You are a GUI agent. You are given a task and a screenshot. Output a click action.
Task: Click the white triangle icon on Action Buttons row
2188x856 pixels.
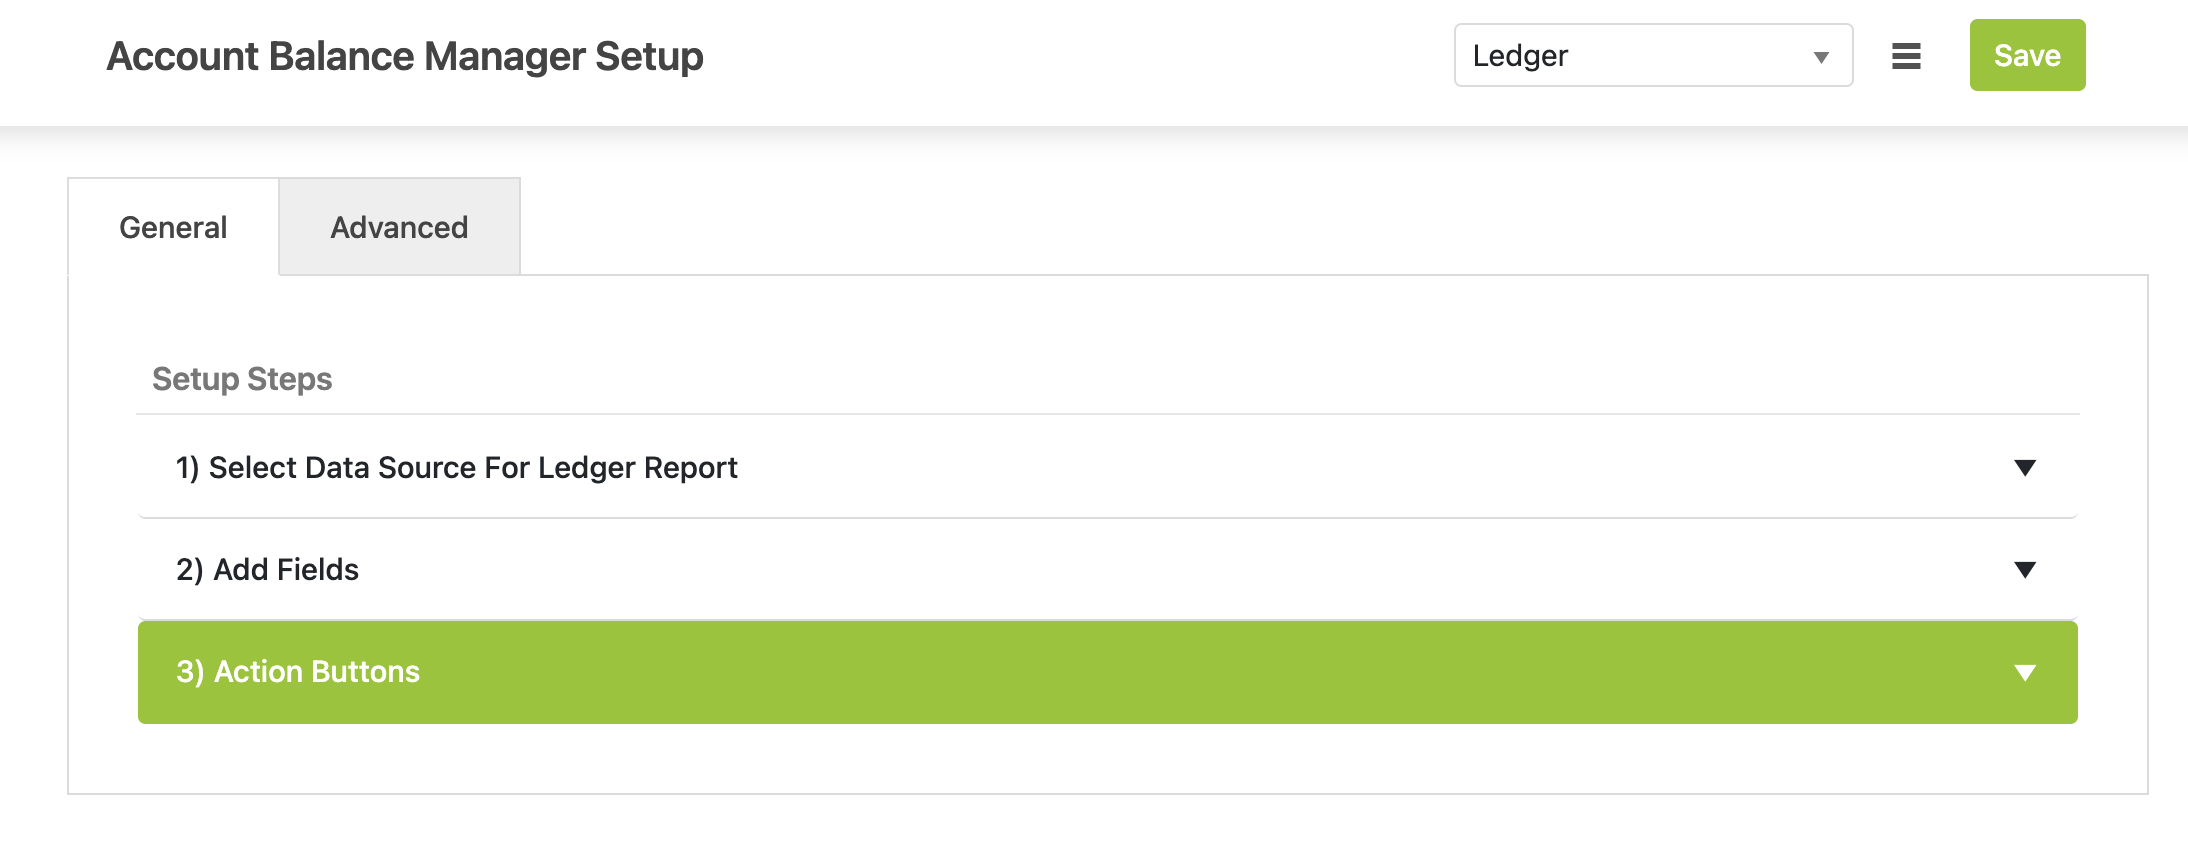[2025, 672]
